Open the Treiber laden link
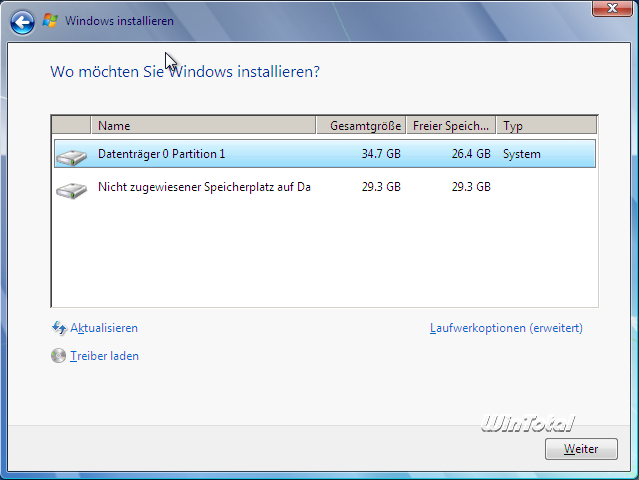The width and height of the screenshot is (639, 480). pyautogui.click(x=104, y=356)
